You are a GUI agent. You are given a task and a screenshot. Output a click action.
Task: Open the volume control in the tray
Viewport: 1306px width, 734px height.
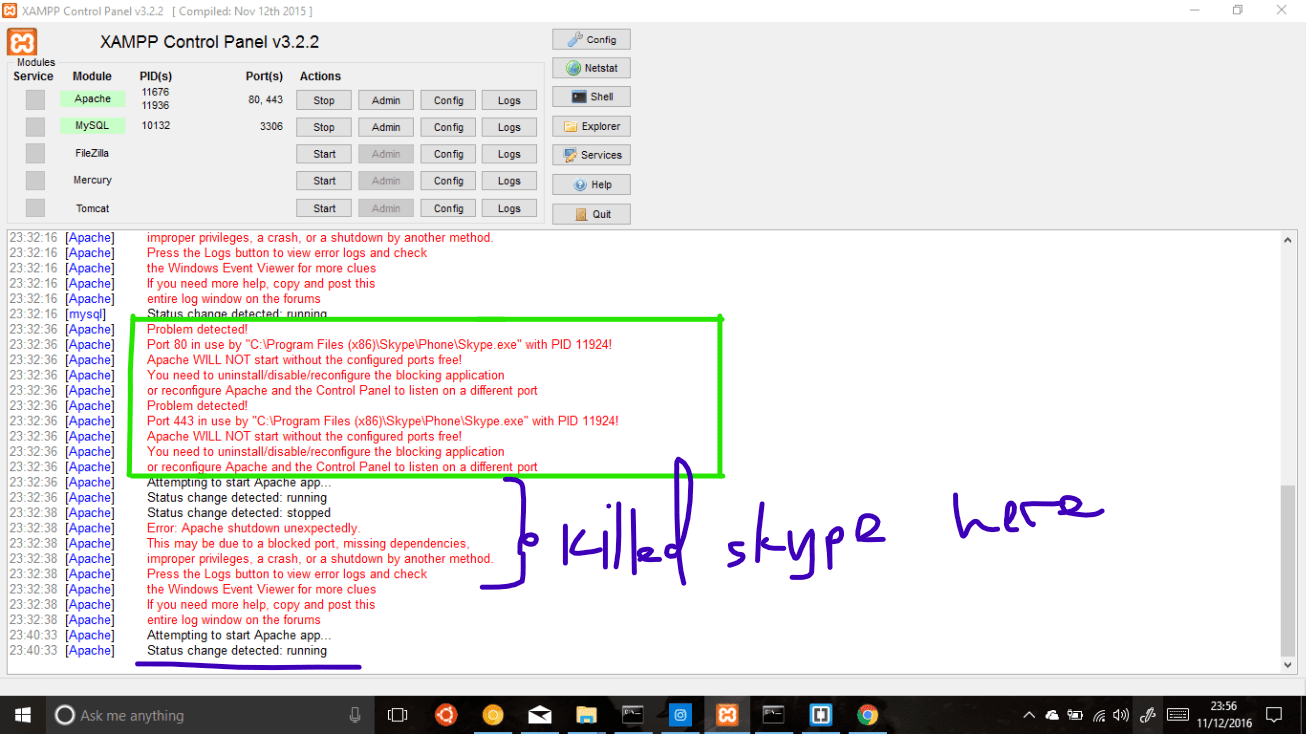pyautogui.click(x=1122, y=715)
